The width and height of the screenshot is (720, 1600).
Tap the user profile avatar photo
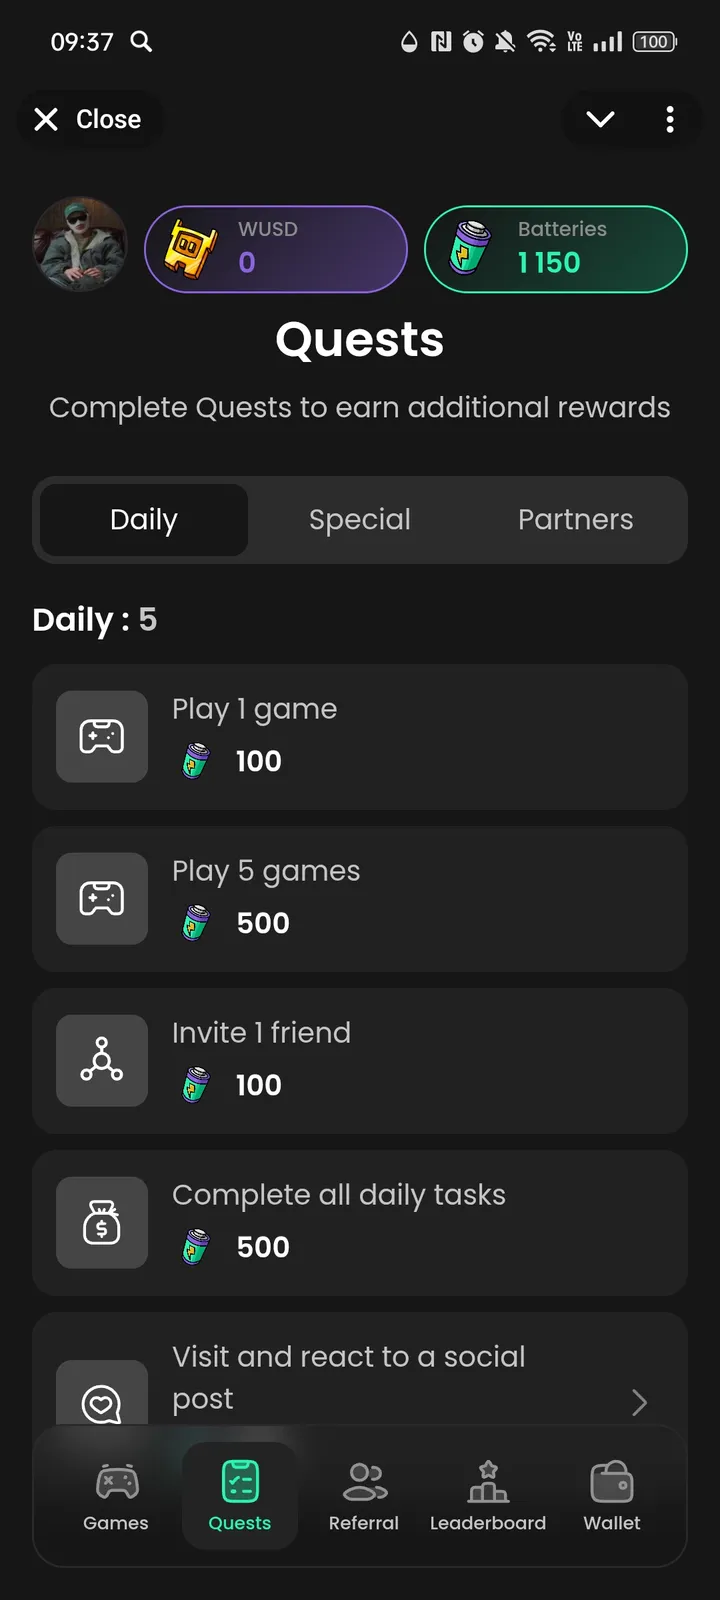click(80, 245)
